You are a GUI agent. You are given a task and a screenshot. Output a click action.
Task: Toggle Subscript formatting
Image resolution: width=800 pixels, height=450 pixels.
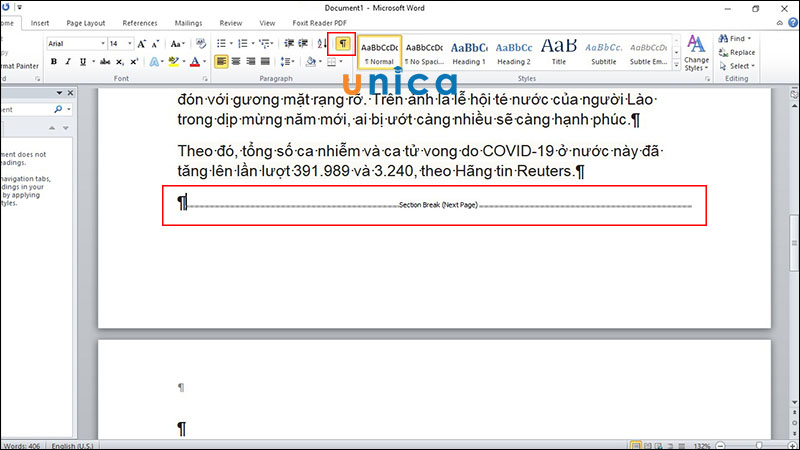point(119,62)
